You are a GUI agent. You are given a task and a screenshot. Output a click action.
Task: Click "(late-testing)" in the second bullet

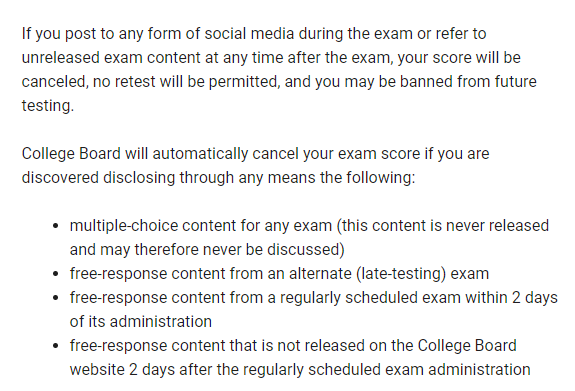401,274
